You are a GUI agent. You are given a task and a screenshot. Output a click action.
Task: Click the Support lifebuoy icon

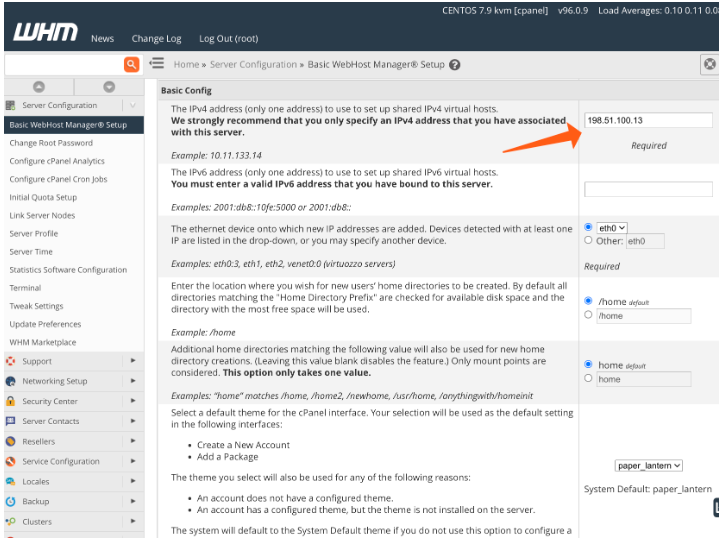tap(11, 361)
